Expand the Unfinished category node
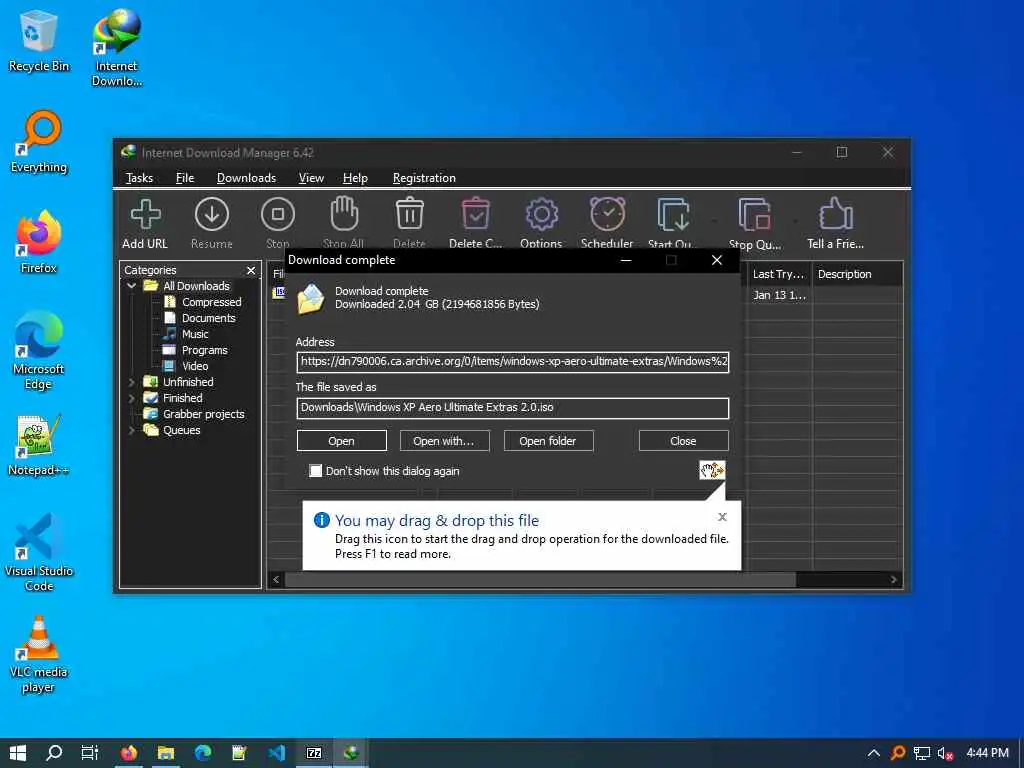This screenshot has width=1024, height=768. pos(131,382)
